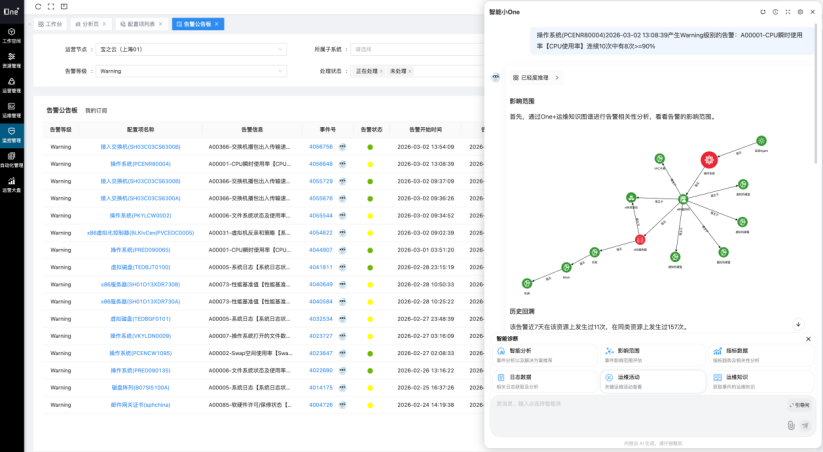Toggle the 引导词 button in chat input
The image size is (823, 452).
point(800,405)
